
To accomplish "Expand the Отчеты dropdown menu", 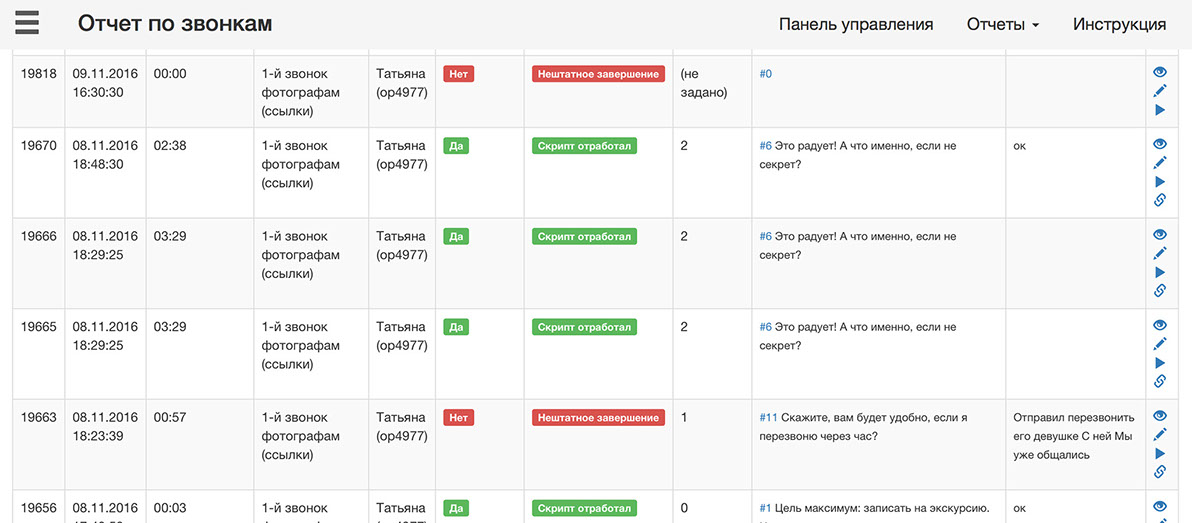I will [1002, 24].
